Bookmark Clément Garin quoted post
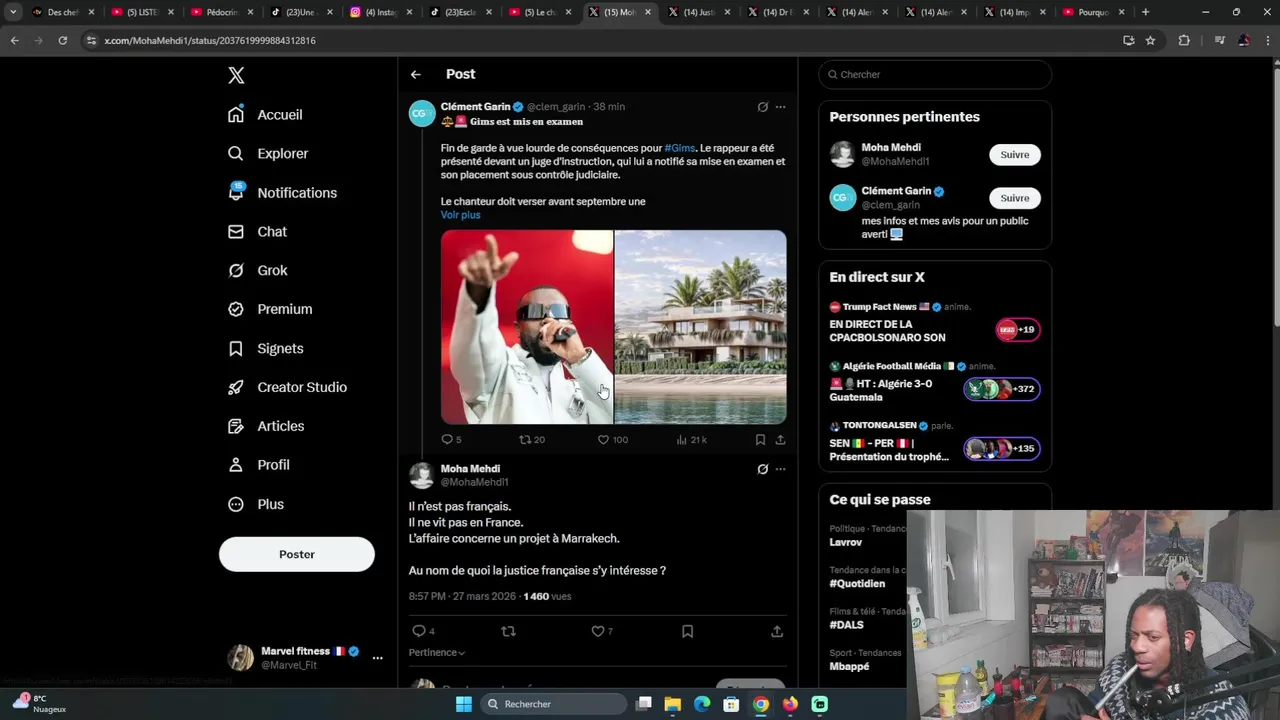This screenshot has width=1280, height=720. pyautogui.click(x=760, y=439)
